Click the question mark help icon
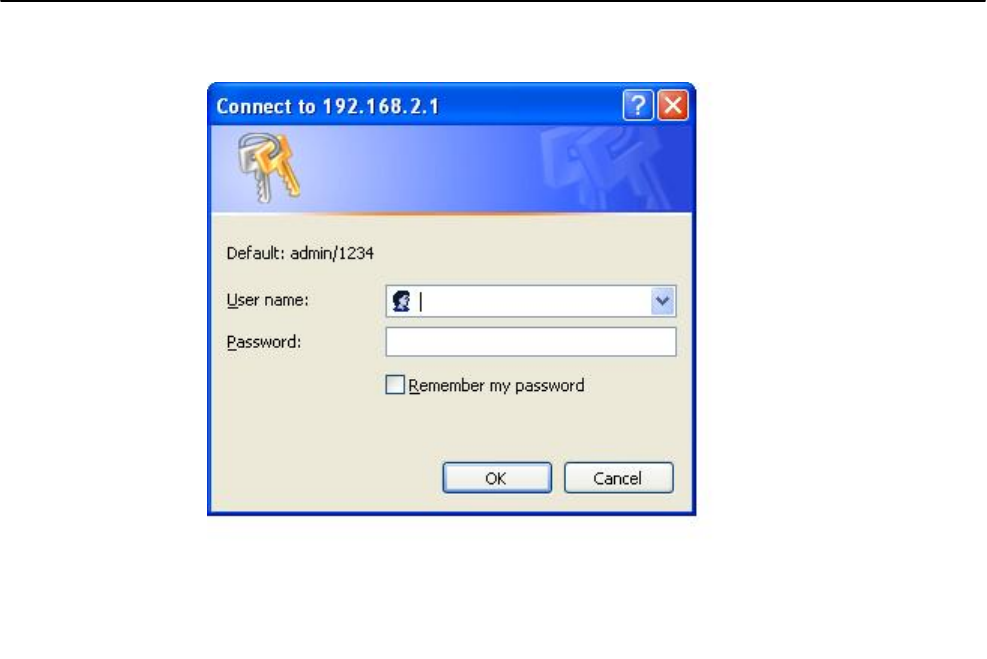The height and width of the screenshot is (659, 987). [x=638, y=105]
